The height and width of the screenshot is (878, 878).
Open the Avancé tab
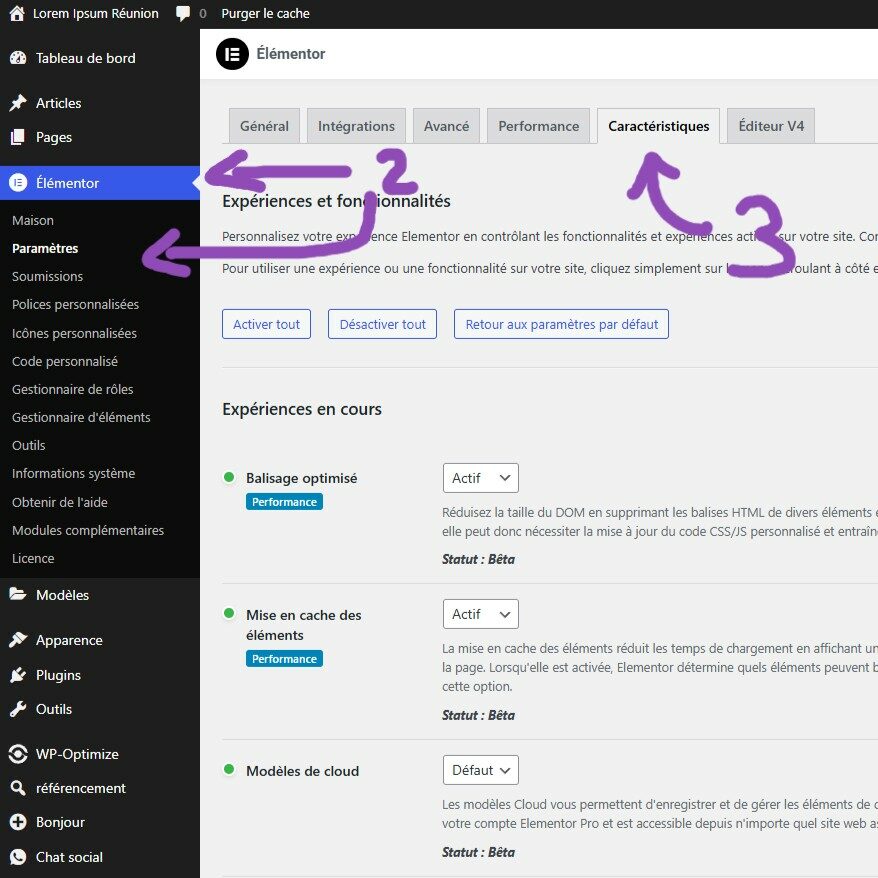pyautogui.click(x=446, y=126)
